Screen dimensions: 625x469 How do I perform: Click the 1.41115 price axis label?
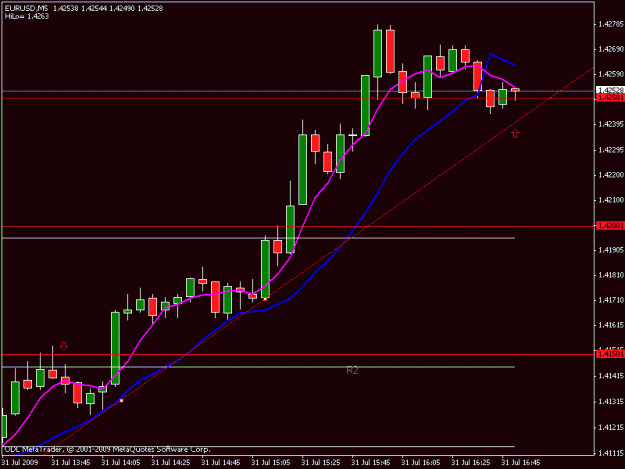click(611, 453)
